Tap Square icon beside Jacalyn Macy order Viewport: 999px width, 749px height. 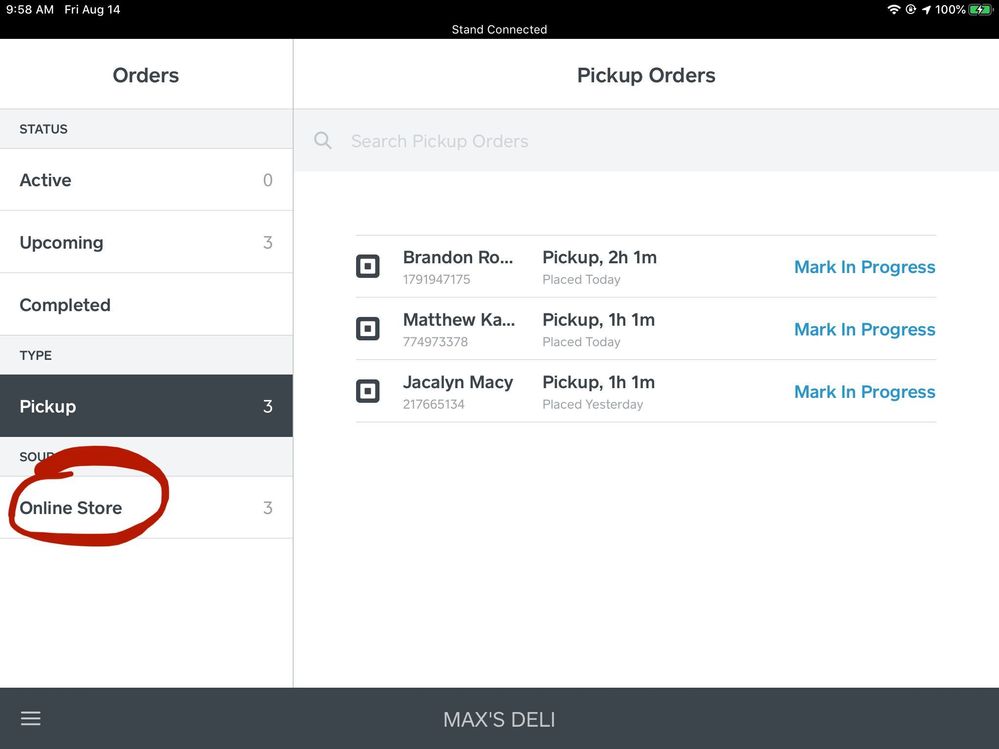(368, 392)
